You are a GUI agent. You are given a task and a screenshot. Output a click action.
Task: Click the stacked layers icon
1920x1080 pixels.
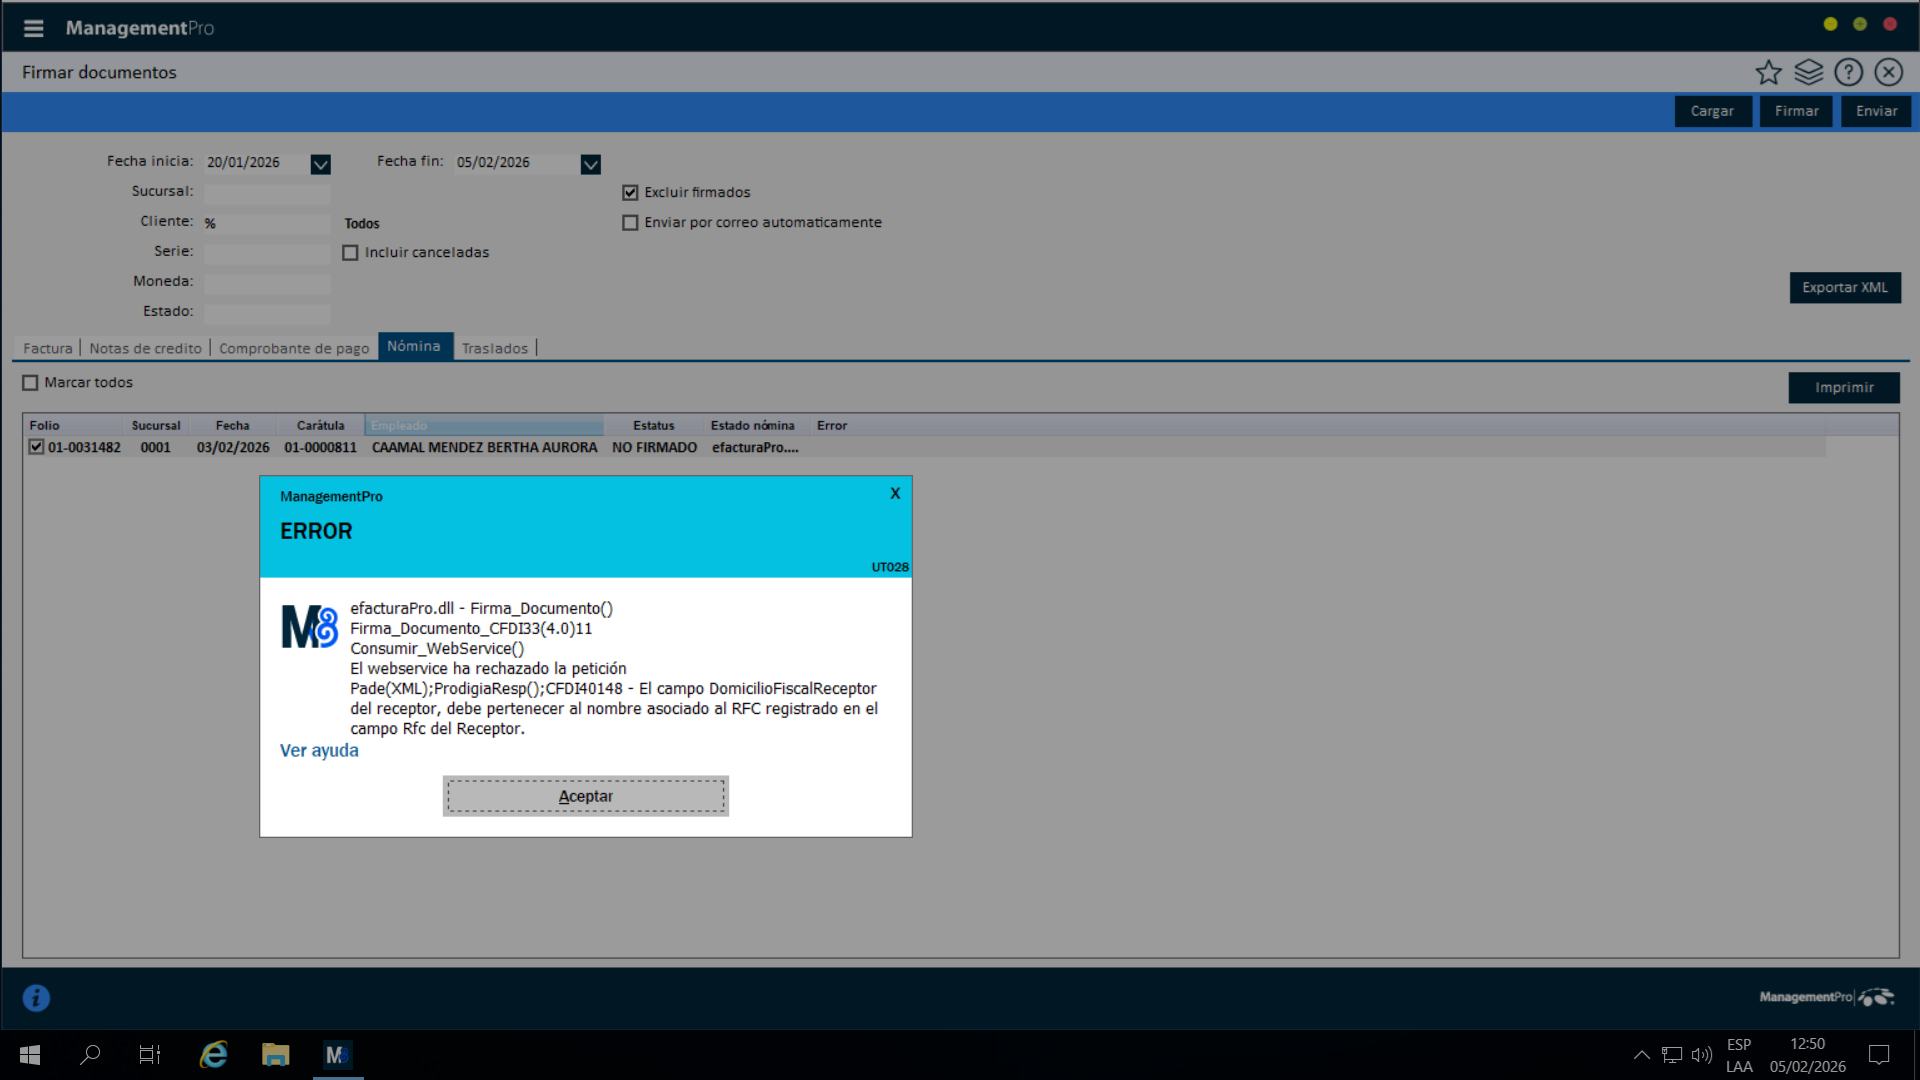[x=1808, y=72]
